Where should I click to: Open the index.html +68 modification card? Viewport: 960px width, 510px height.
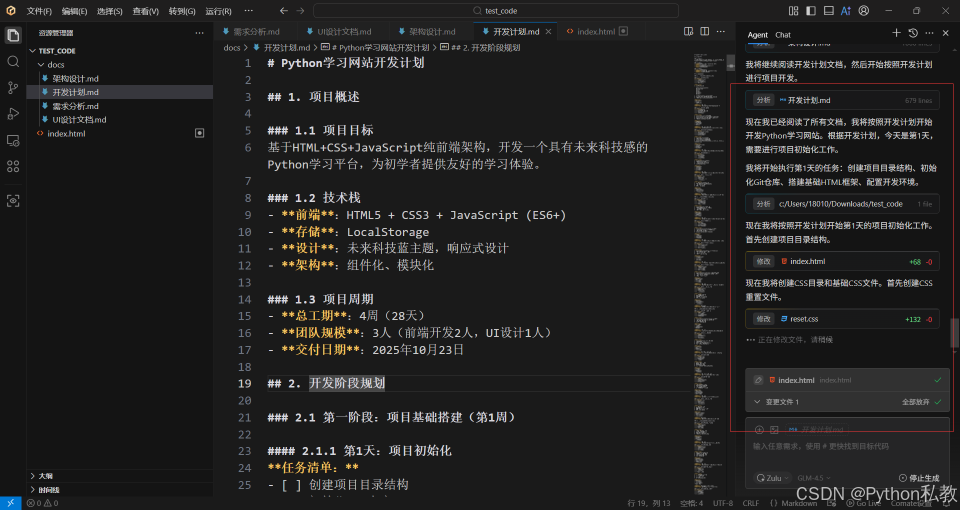842,261
